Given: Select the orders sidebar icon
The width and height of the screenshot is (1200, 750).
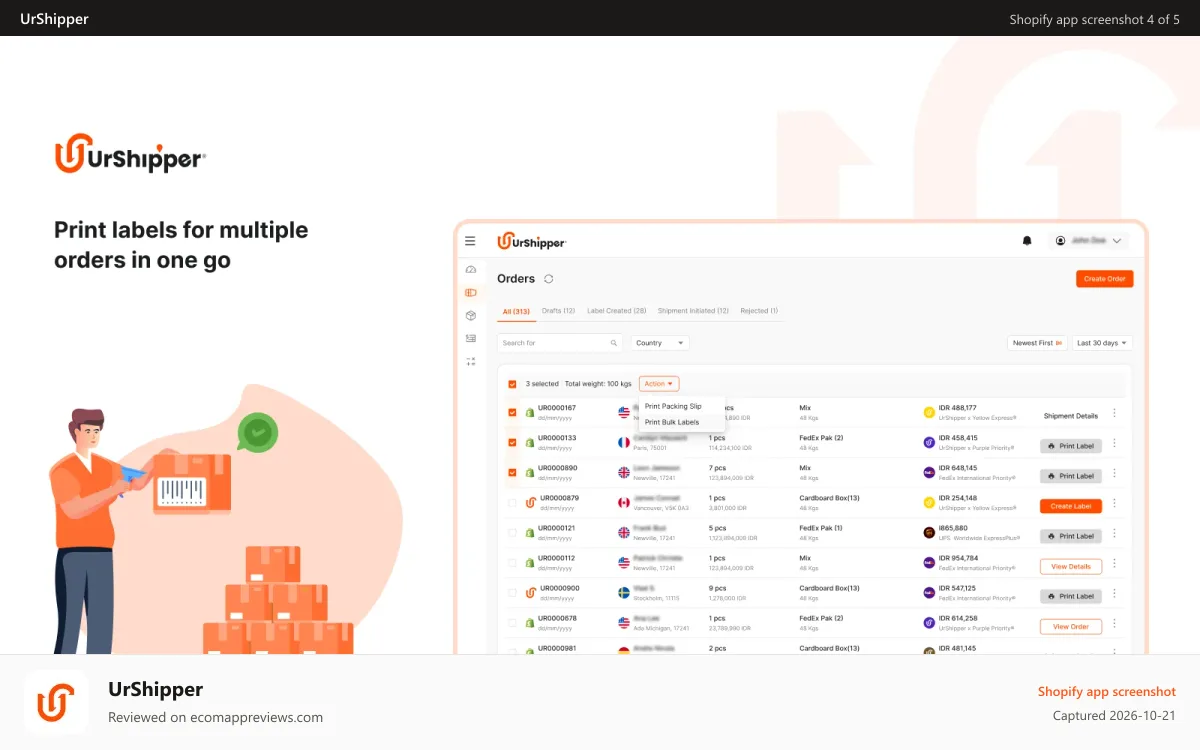Looking at the screenshot, I should 471,293.
